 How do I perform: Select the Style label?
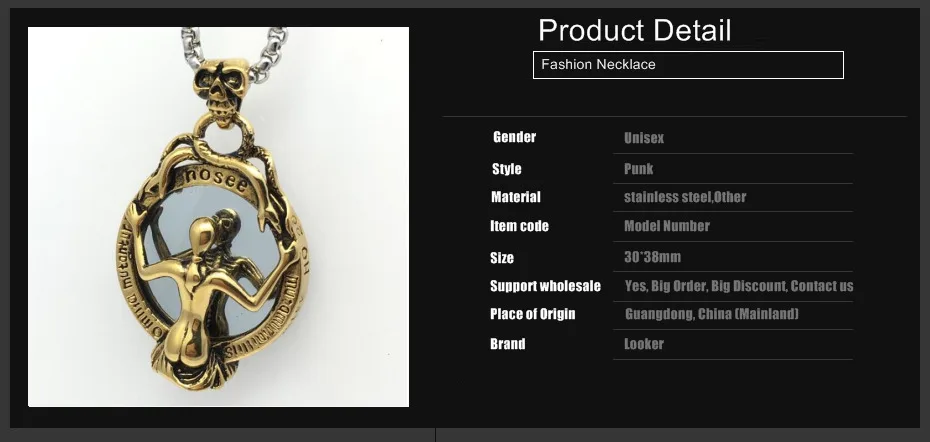click(x=507, y=169)
